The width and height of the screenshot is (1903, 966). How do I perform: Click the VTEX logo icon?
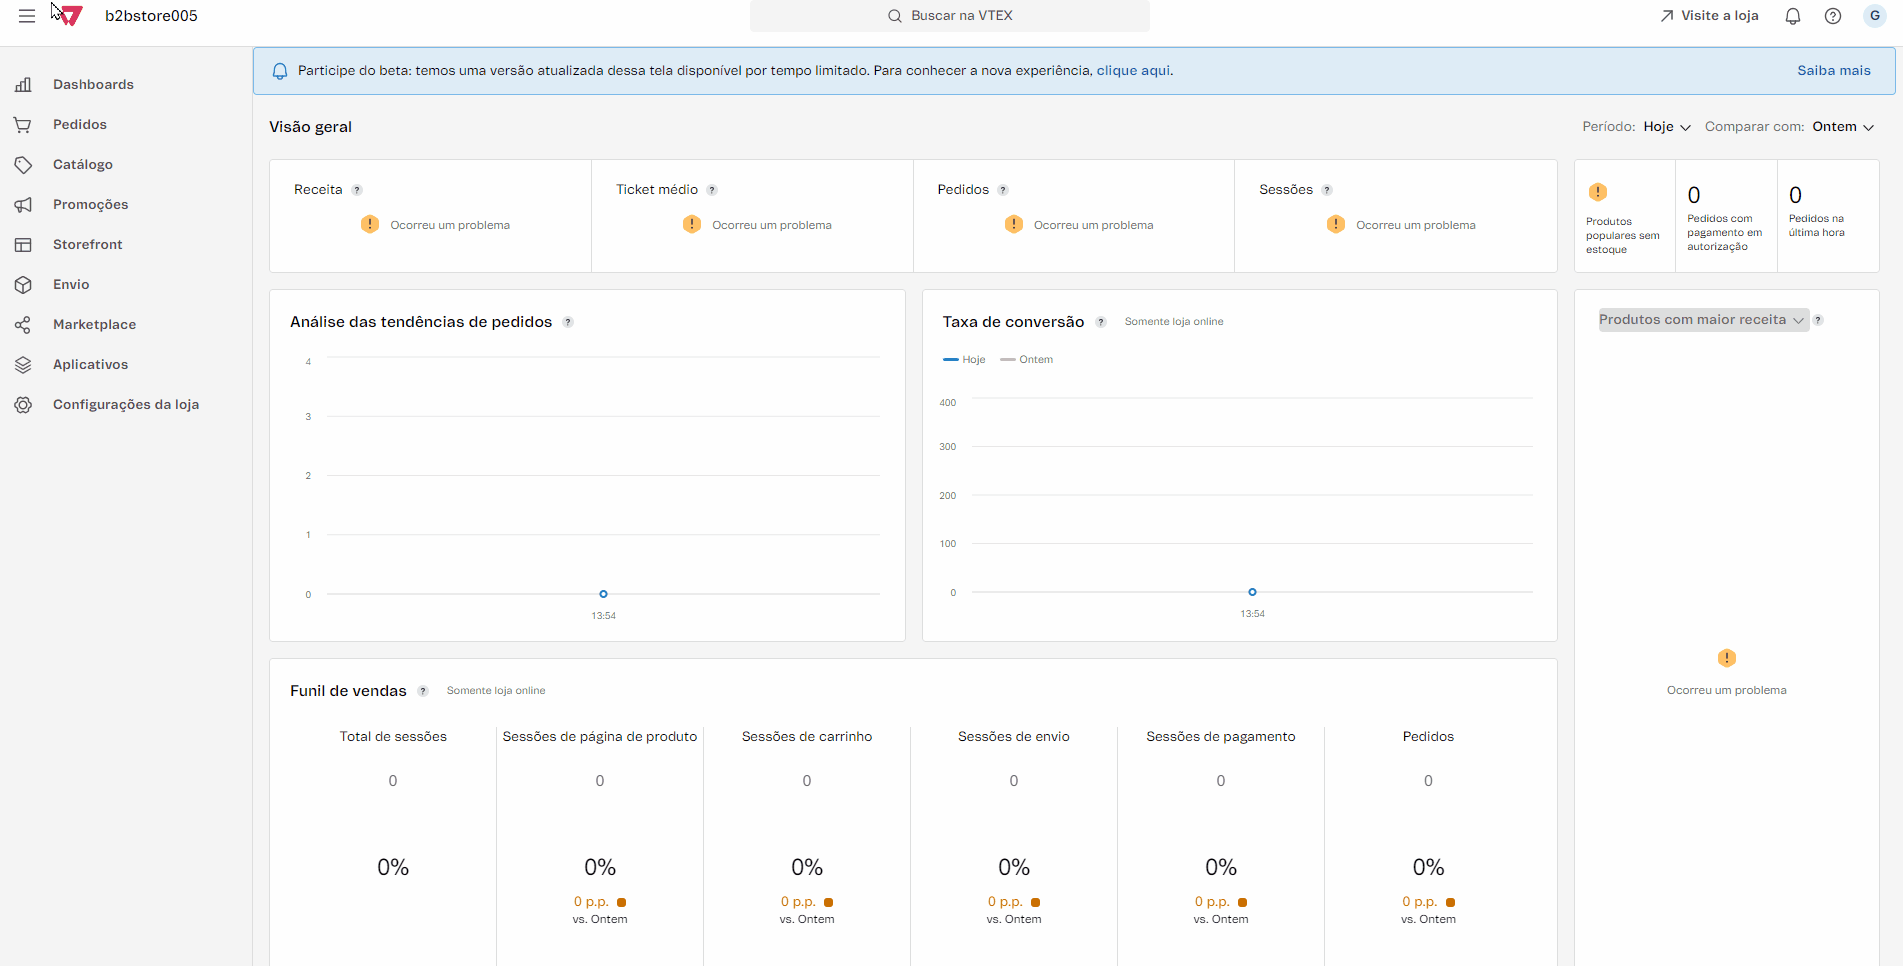point(70,16)
